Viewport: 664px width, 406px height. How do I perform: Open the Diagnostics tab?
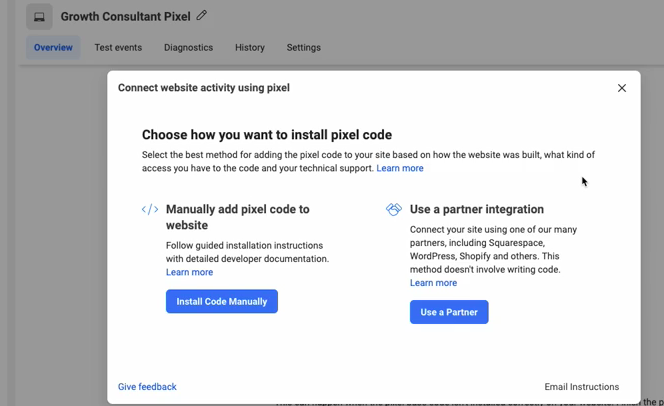188,47
